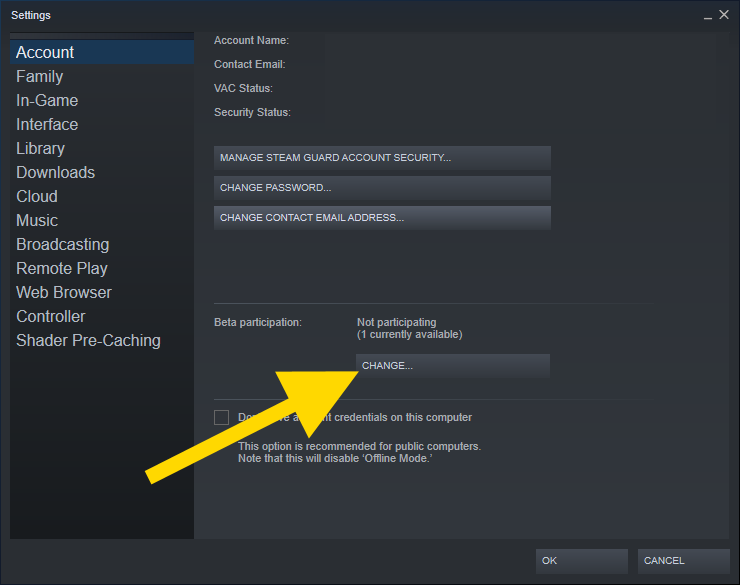Click the 'Account Name:' label

(251, 41)
